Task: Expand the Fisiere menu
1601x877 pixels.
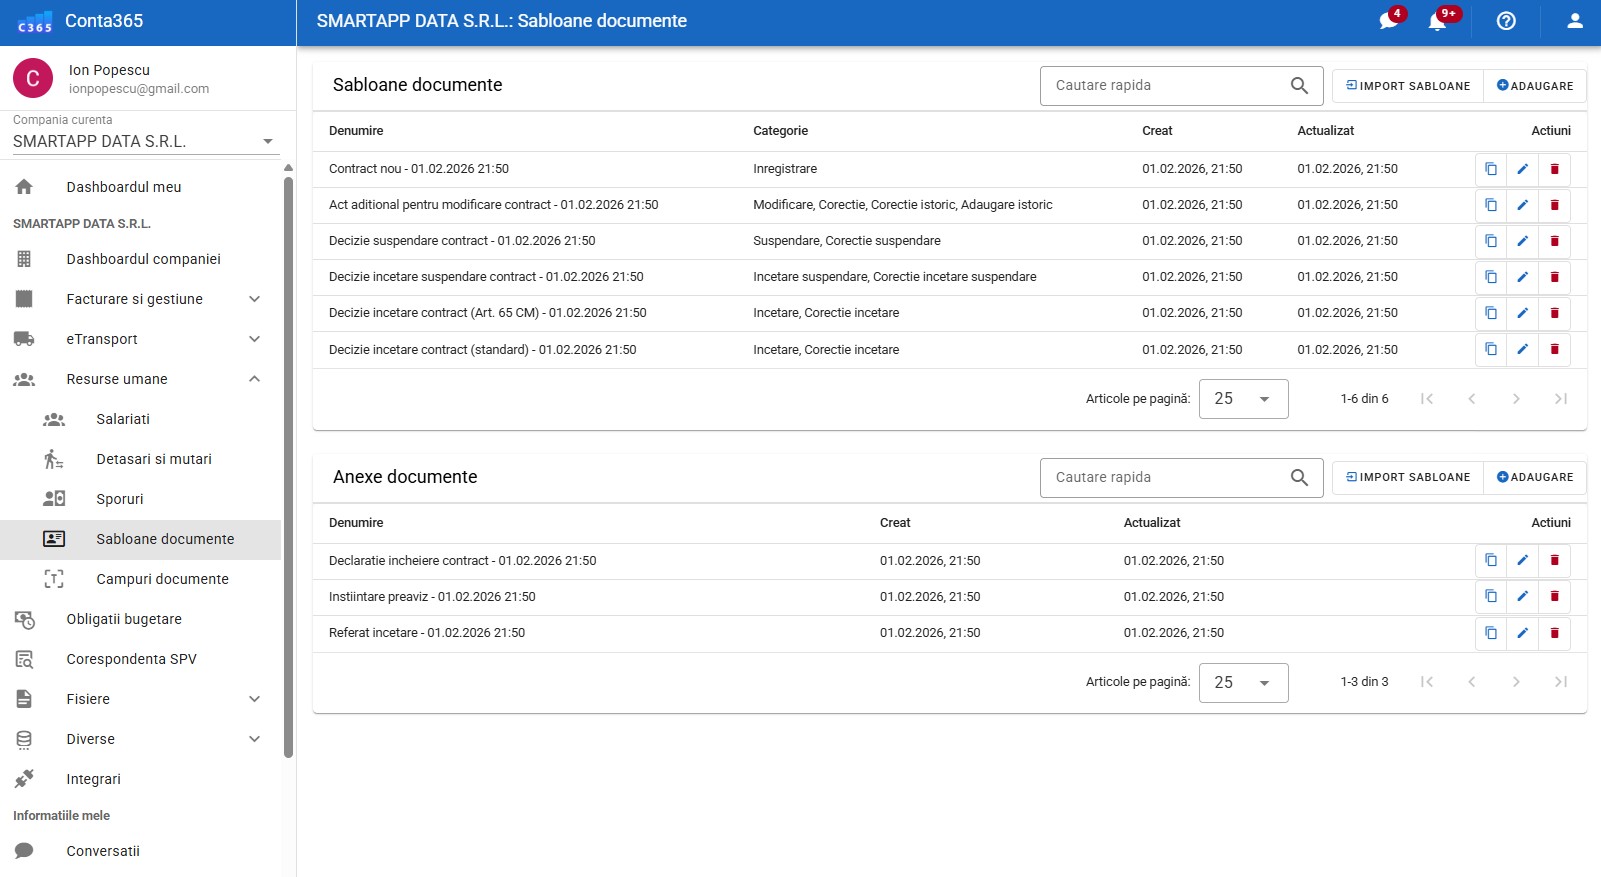Action: tap(254, 699)
